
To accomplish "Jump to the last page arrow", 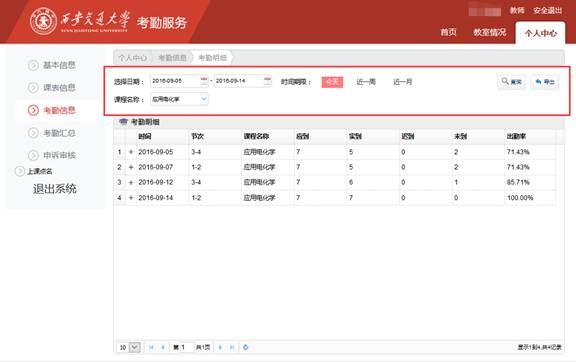I will [x=232, y=347].
